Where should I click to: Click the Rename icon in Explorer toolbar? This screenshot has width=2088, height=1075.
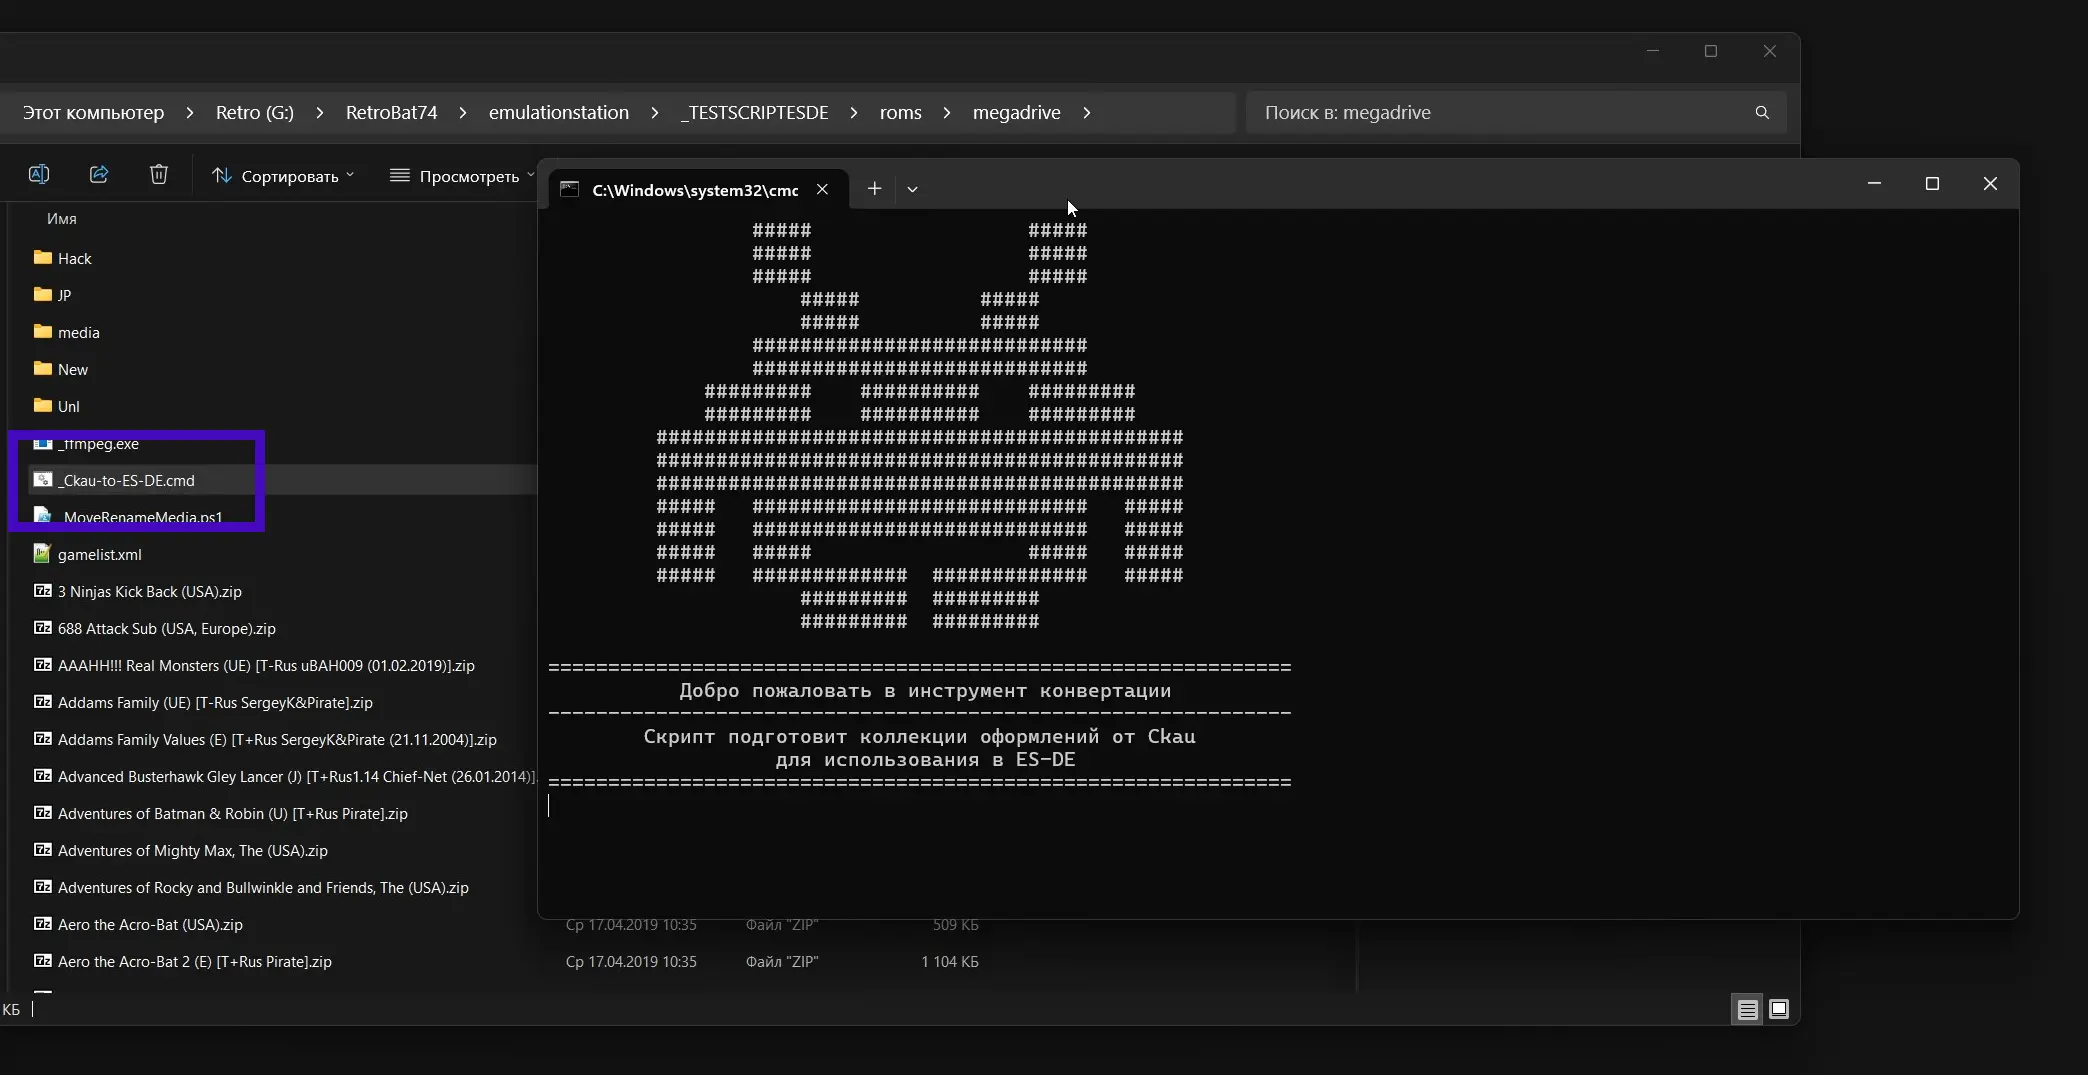tap(39, 175)
